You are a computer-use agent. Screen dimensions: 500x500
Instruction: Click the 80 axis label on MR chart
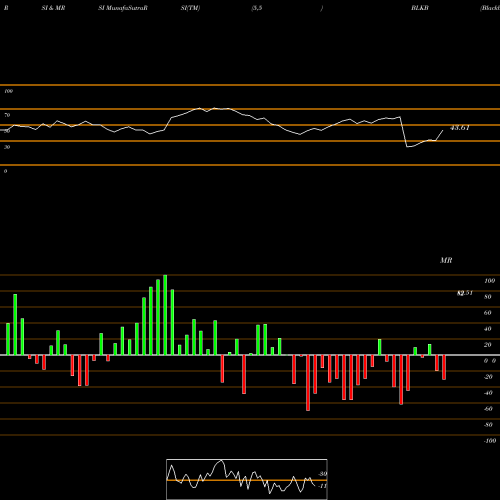click(488, 297)
